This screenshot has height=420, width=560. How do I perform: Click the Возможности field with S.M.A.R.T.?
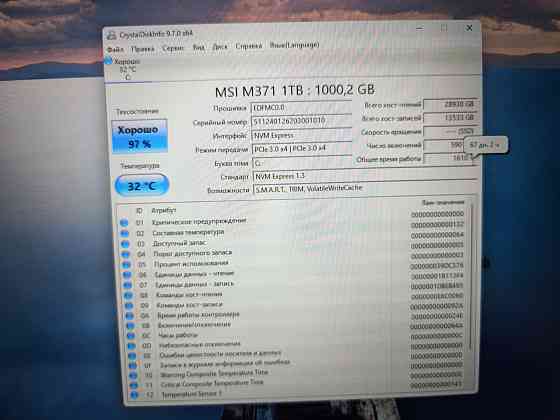[x=365, y=188]
